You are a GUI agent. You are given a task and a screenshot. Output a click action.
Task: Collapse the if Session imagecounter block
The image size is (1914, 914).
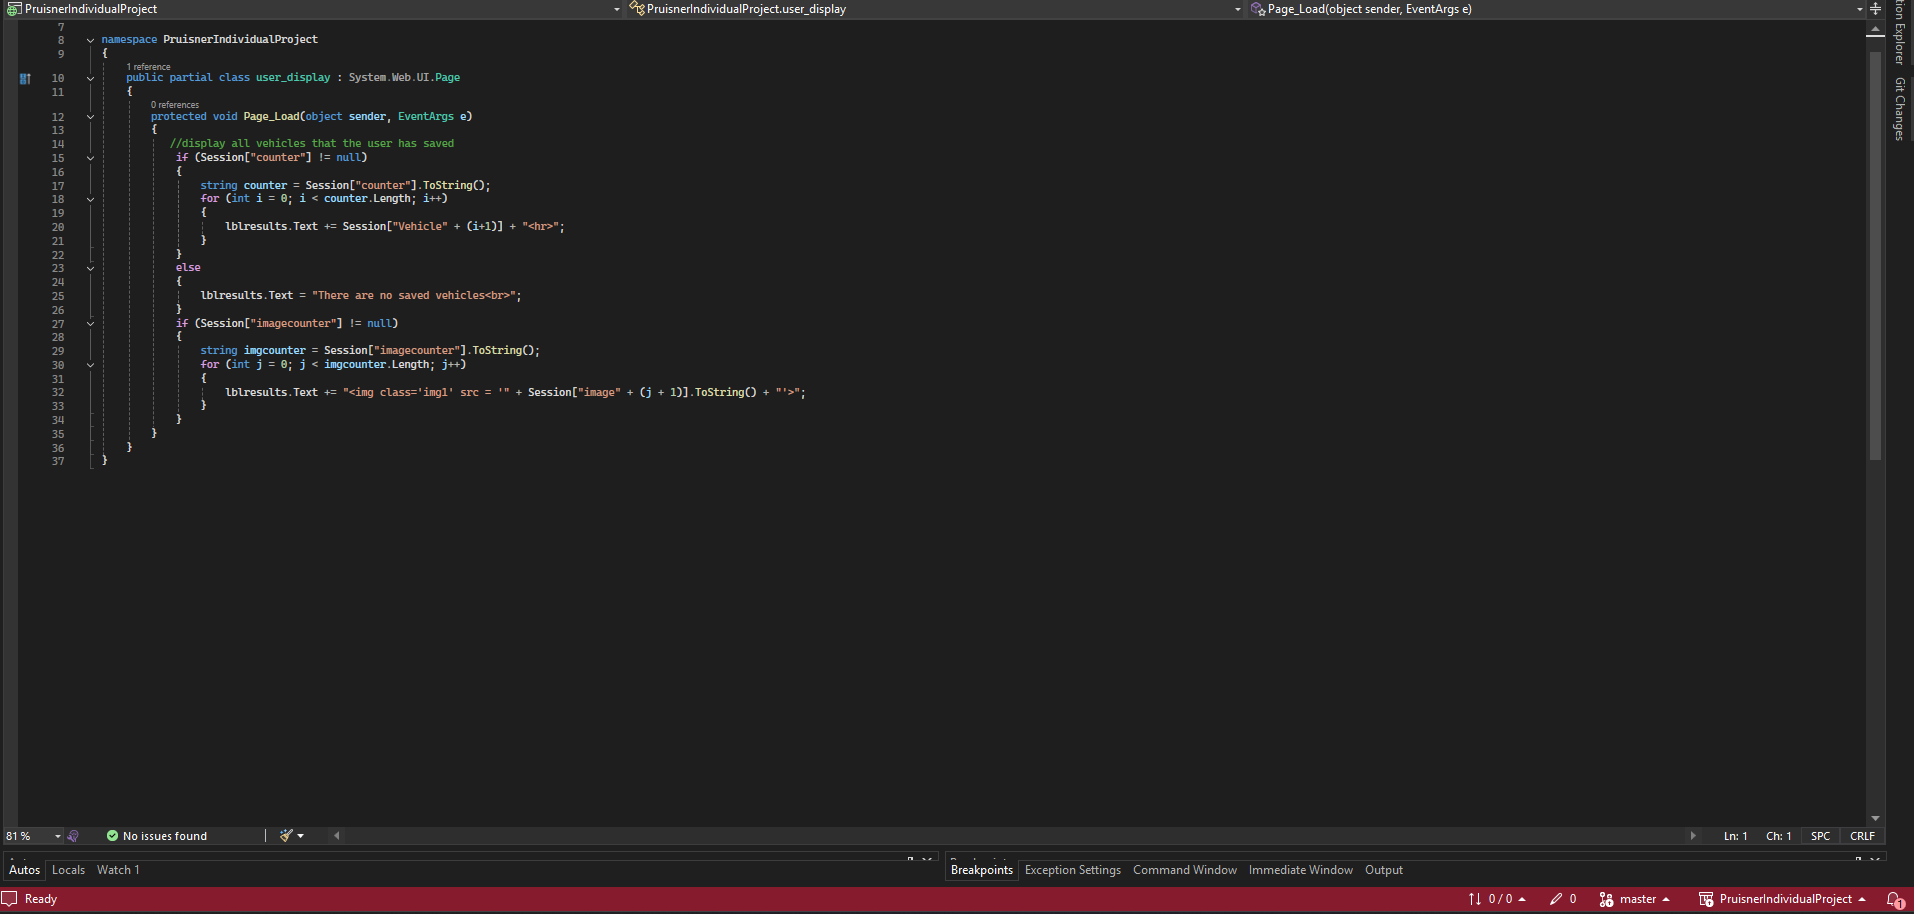pos(90,324)
